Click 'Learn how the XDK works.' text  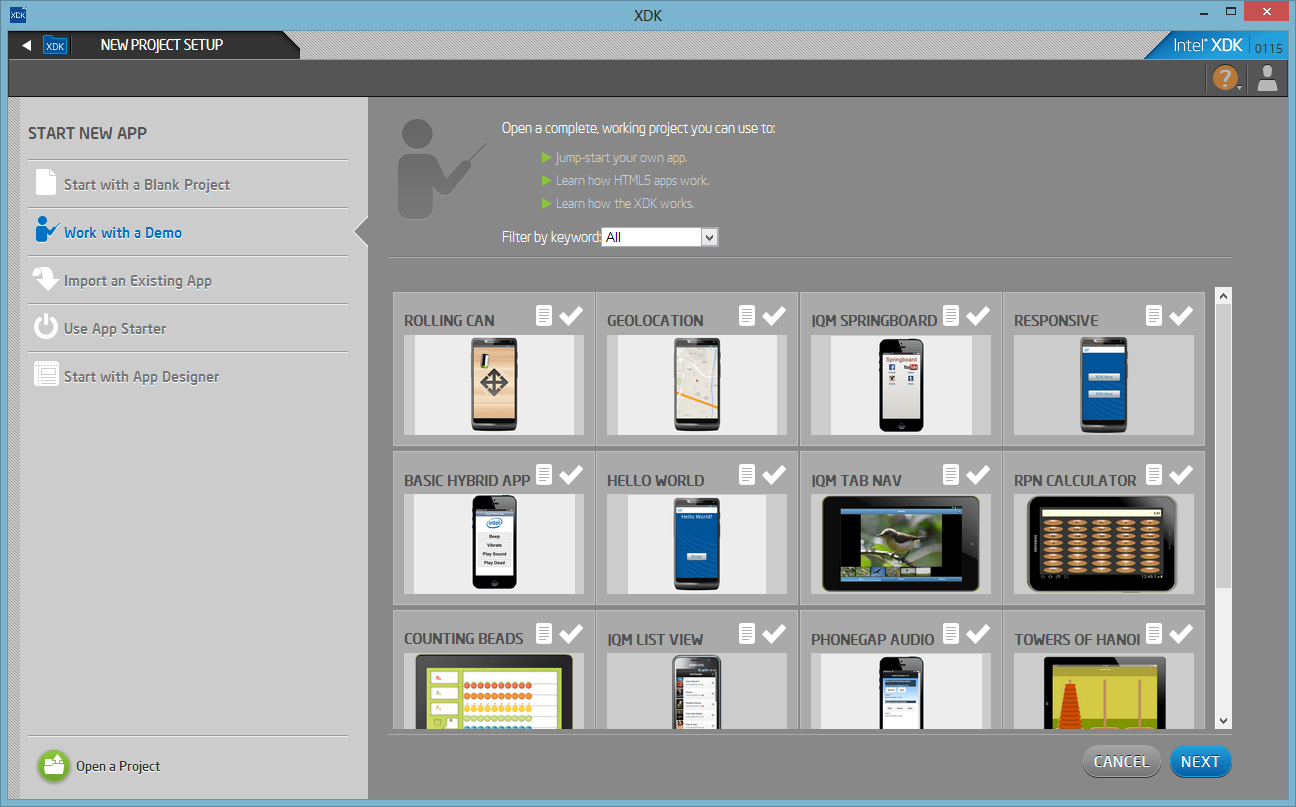tap(625, 204)
